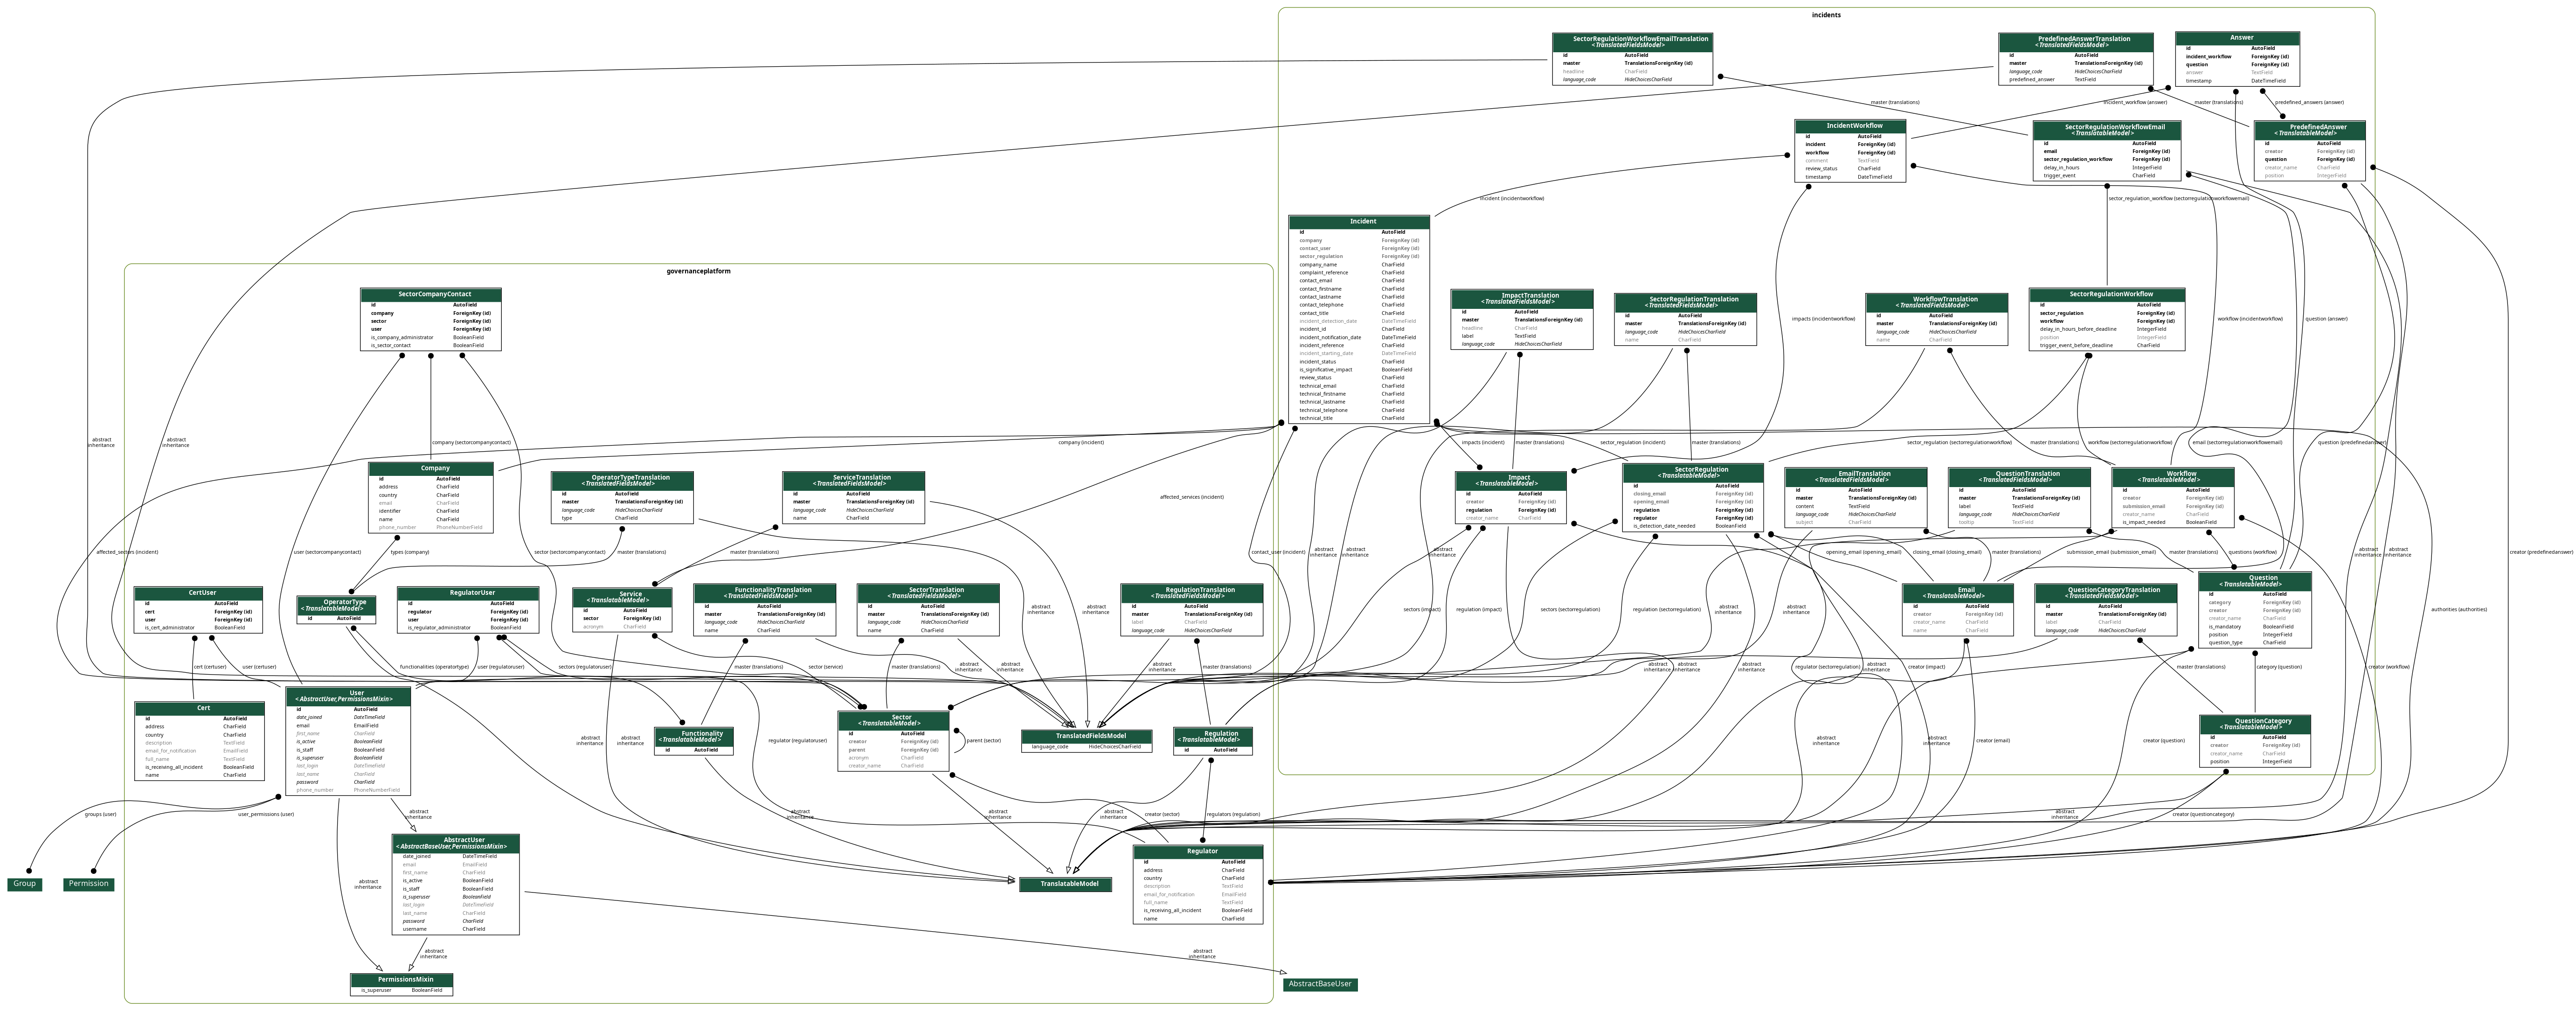Image resolution: width=2576 pixels, height=1011 pixels.
Task: Click the 'affected_services (incident)' edge label
Action: tap(1191, 497)
